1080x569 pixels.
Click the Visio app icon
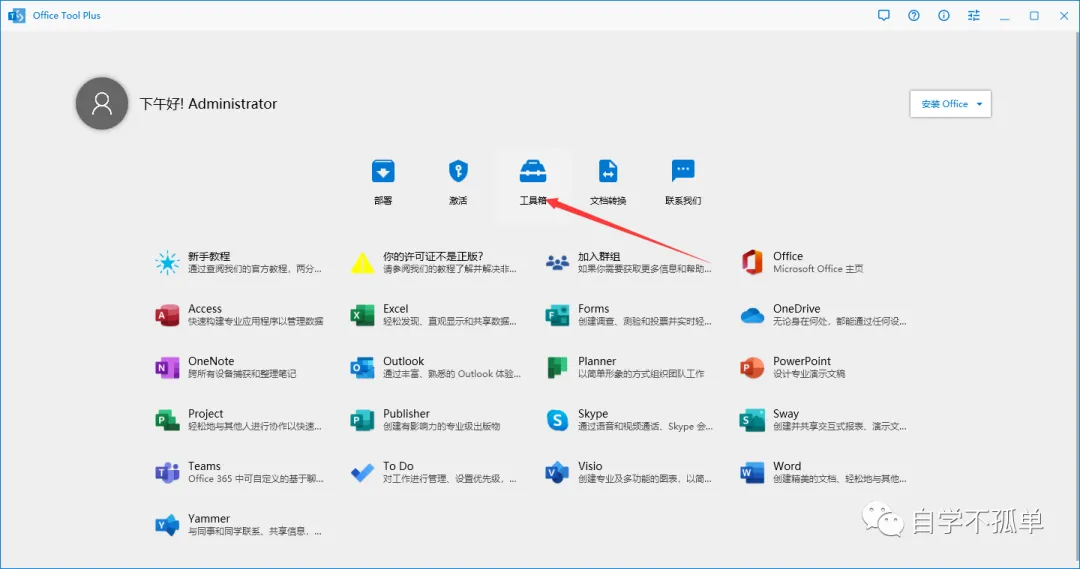click(x=557, y=473)
